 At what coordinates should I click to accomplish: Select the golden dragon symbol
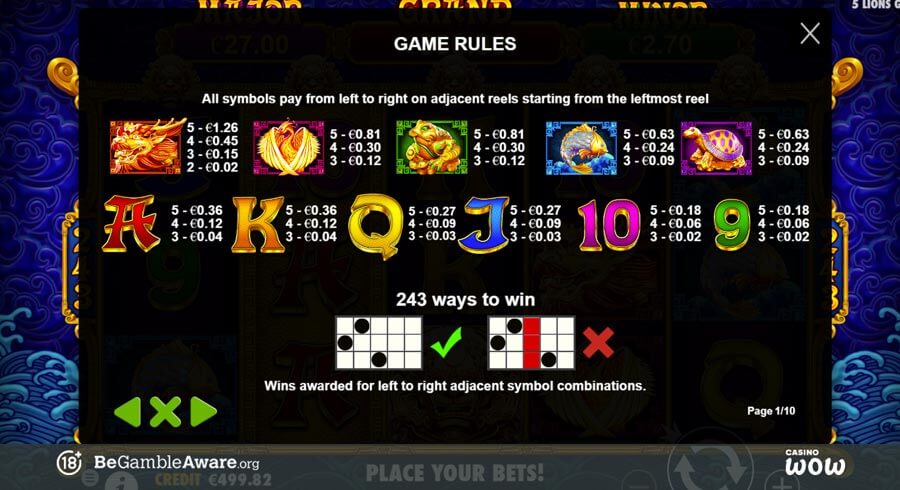148,146
